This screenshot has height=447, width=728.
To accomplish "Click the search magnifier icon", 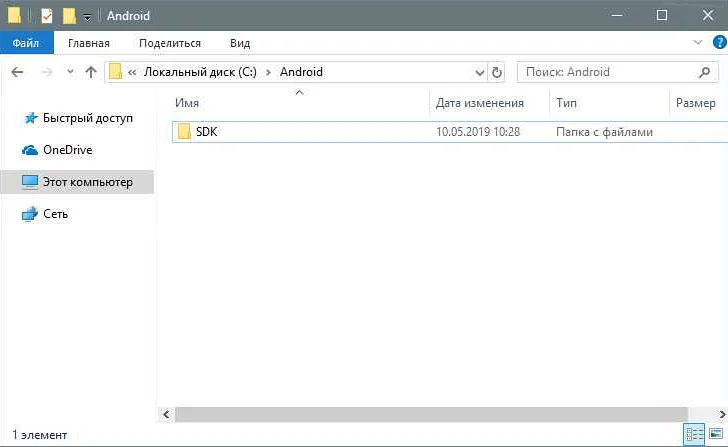I will (704, 72).
